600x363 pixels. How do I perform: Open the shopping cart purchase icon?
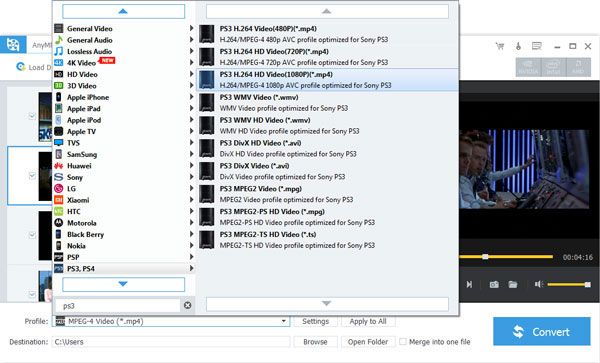point(500,46)
